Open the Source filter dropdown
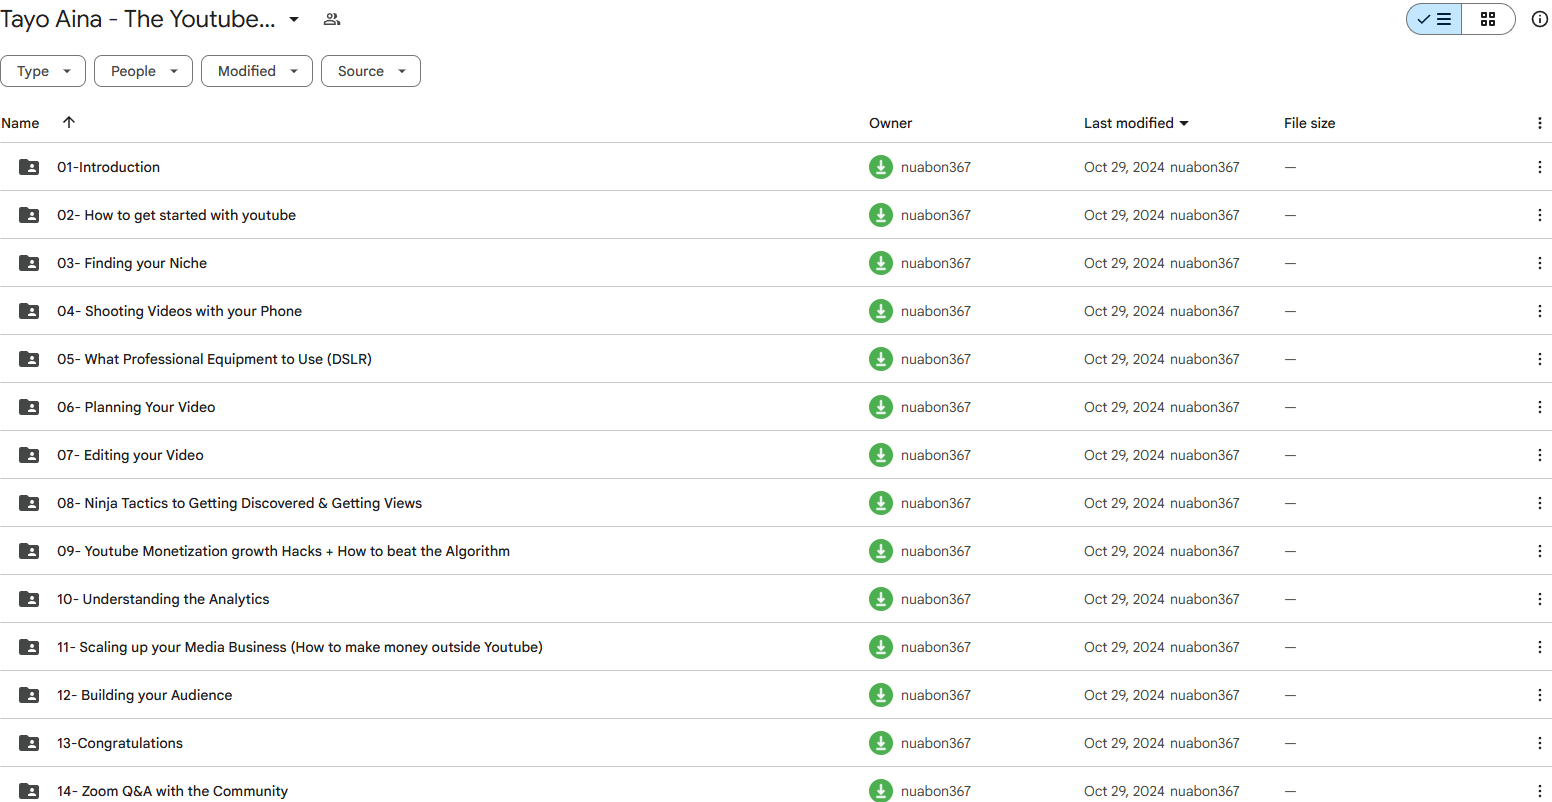Image resolution: width=1552 pixels, height=802 pixels. 370,71
